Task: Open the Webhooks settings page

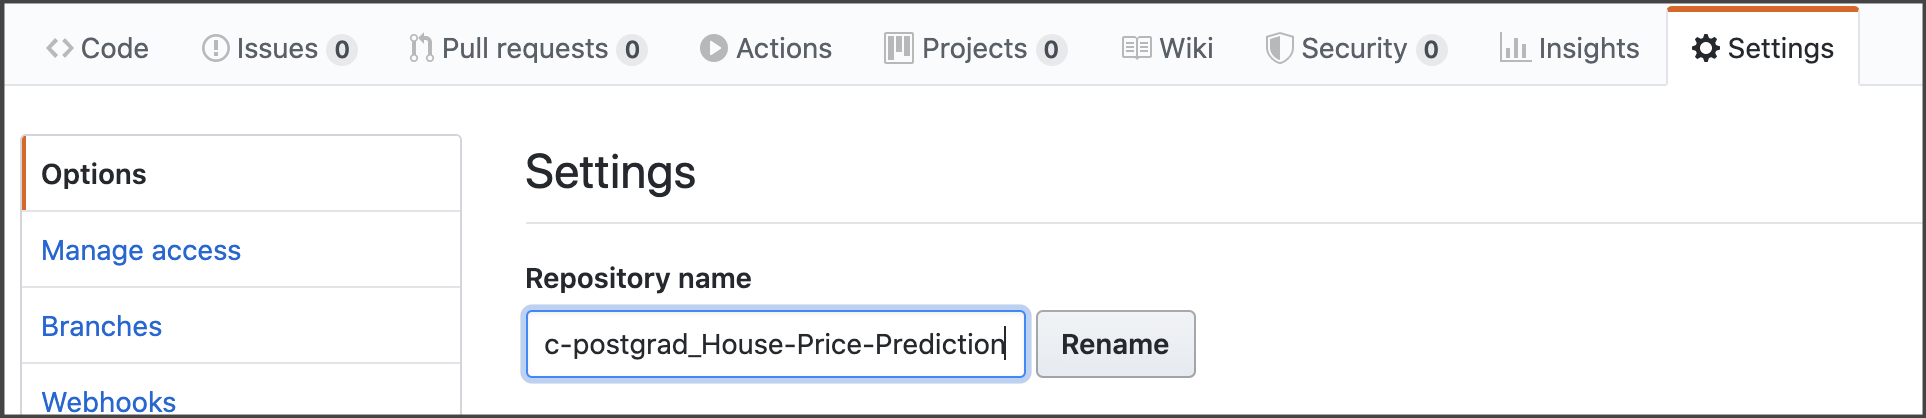Action: click(x=109, y=402)
